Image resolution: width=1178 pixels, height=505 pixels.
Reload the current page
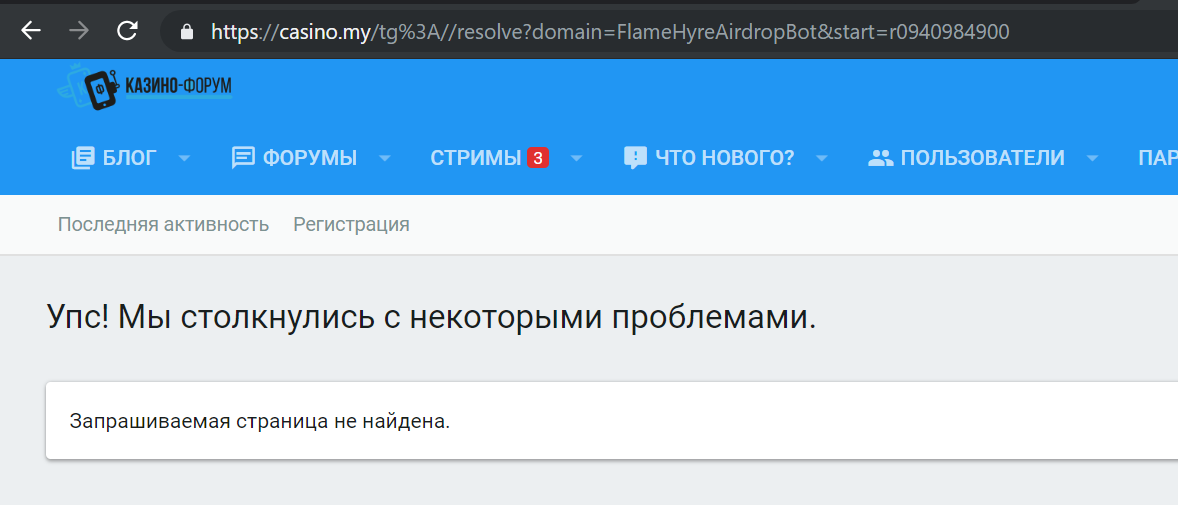(127, 31)
